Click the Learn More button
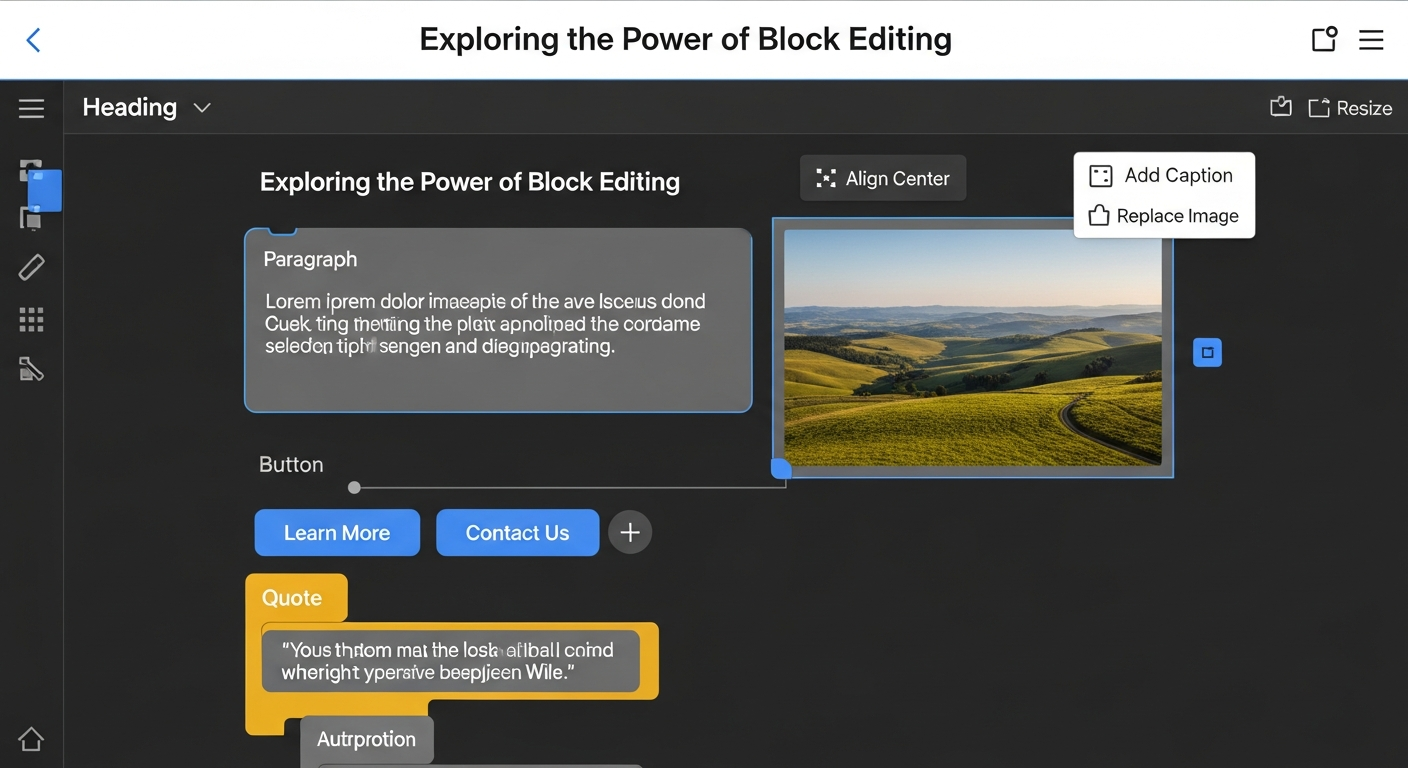This screenshot has height=768, width=1408. point(337,533)
